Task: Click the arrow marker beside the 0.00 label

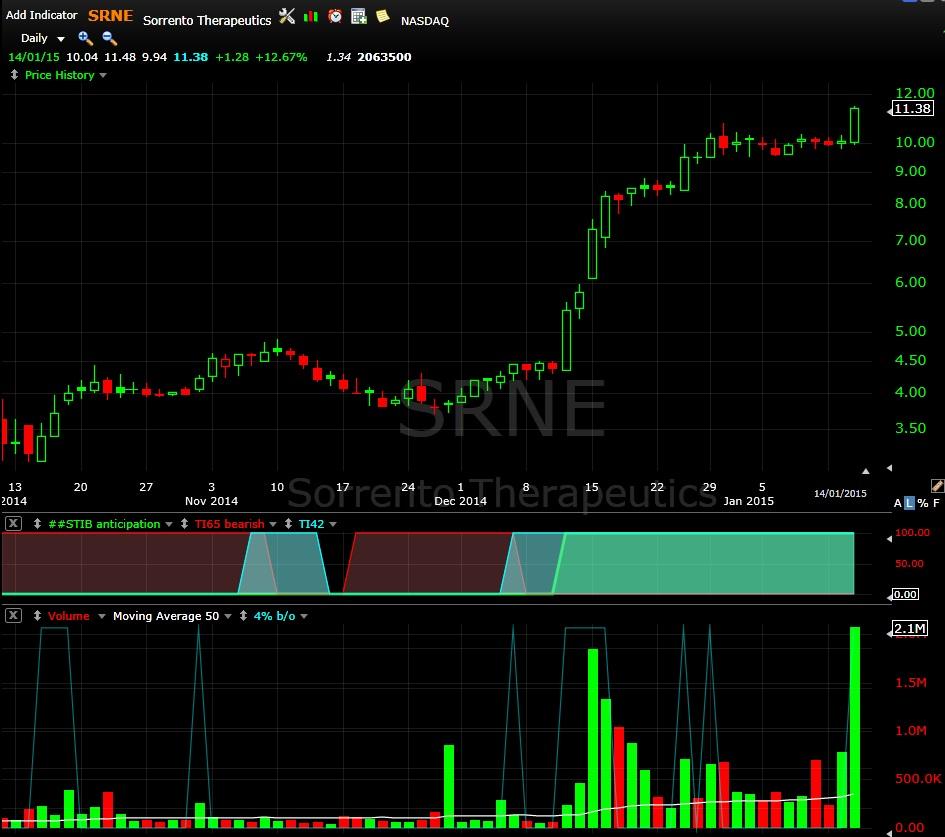Action: click(x=890, y=597)
